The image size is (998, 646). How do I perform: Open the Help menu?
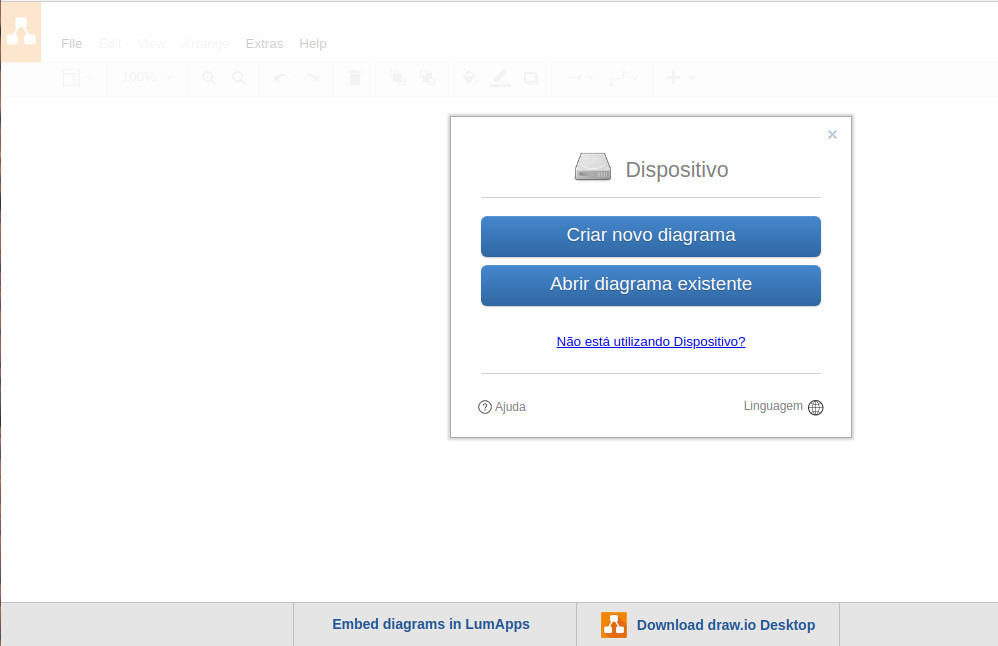click(x=313, y=43)
